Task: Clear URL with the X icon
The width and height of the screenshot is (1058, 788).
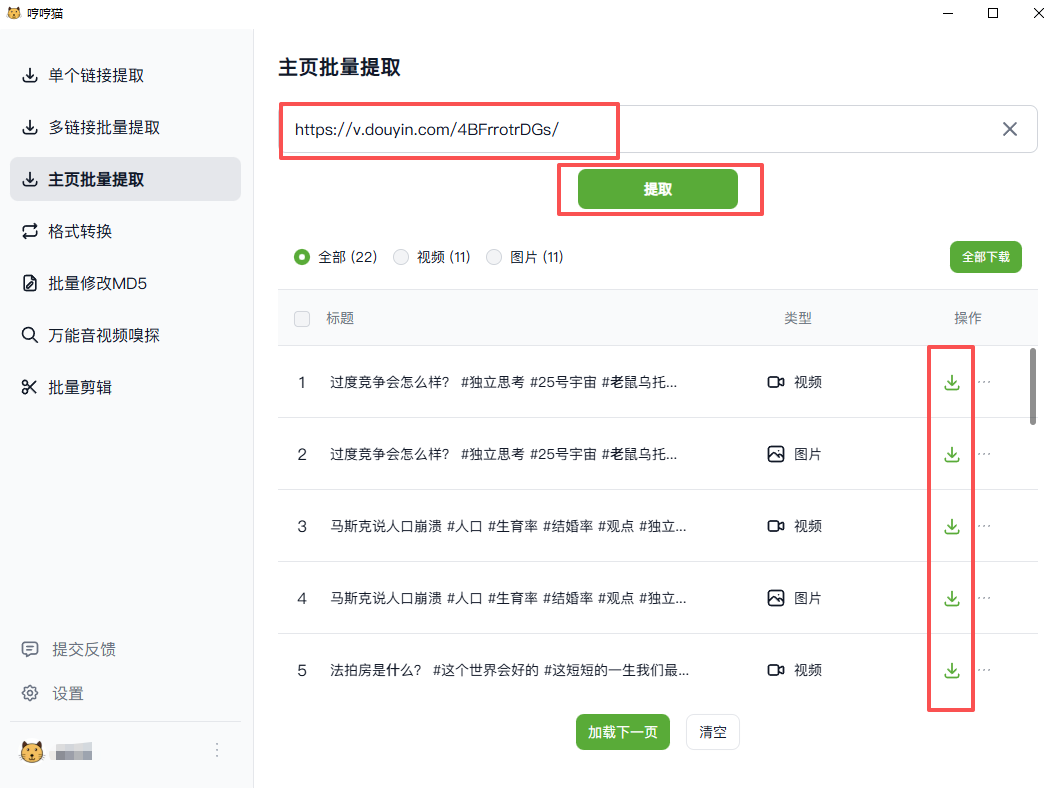Action: coord(1010,129)
